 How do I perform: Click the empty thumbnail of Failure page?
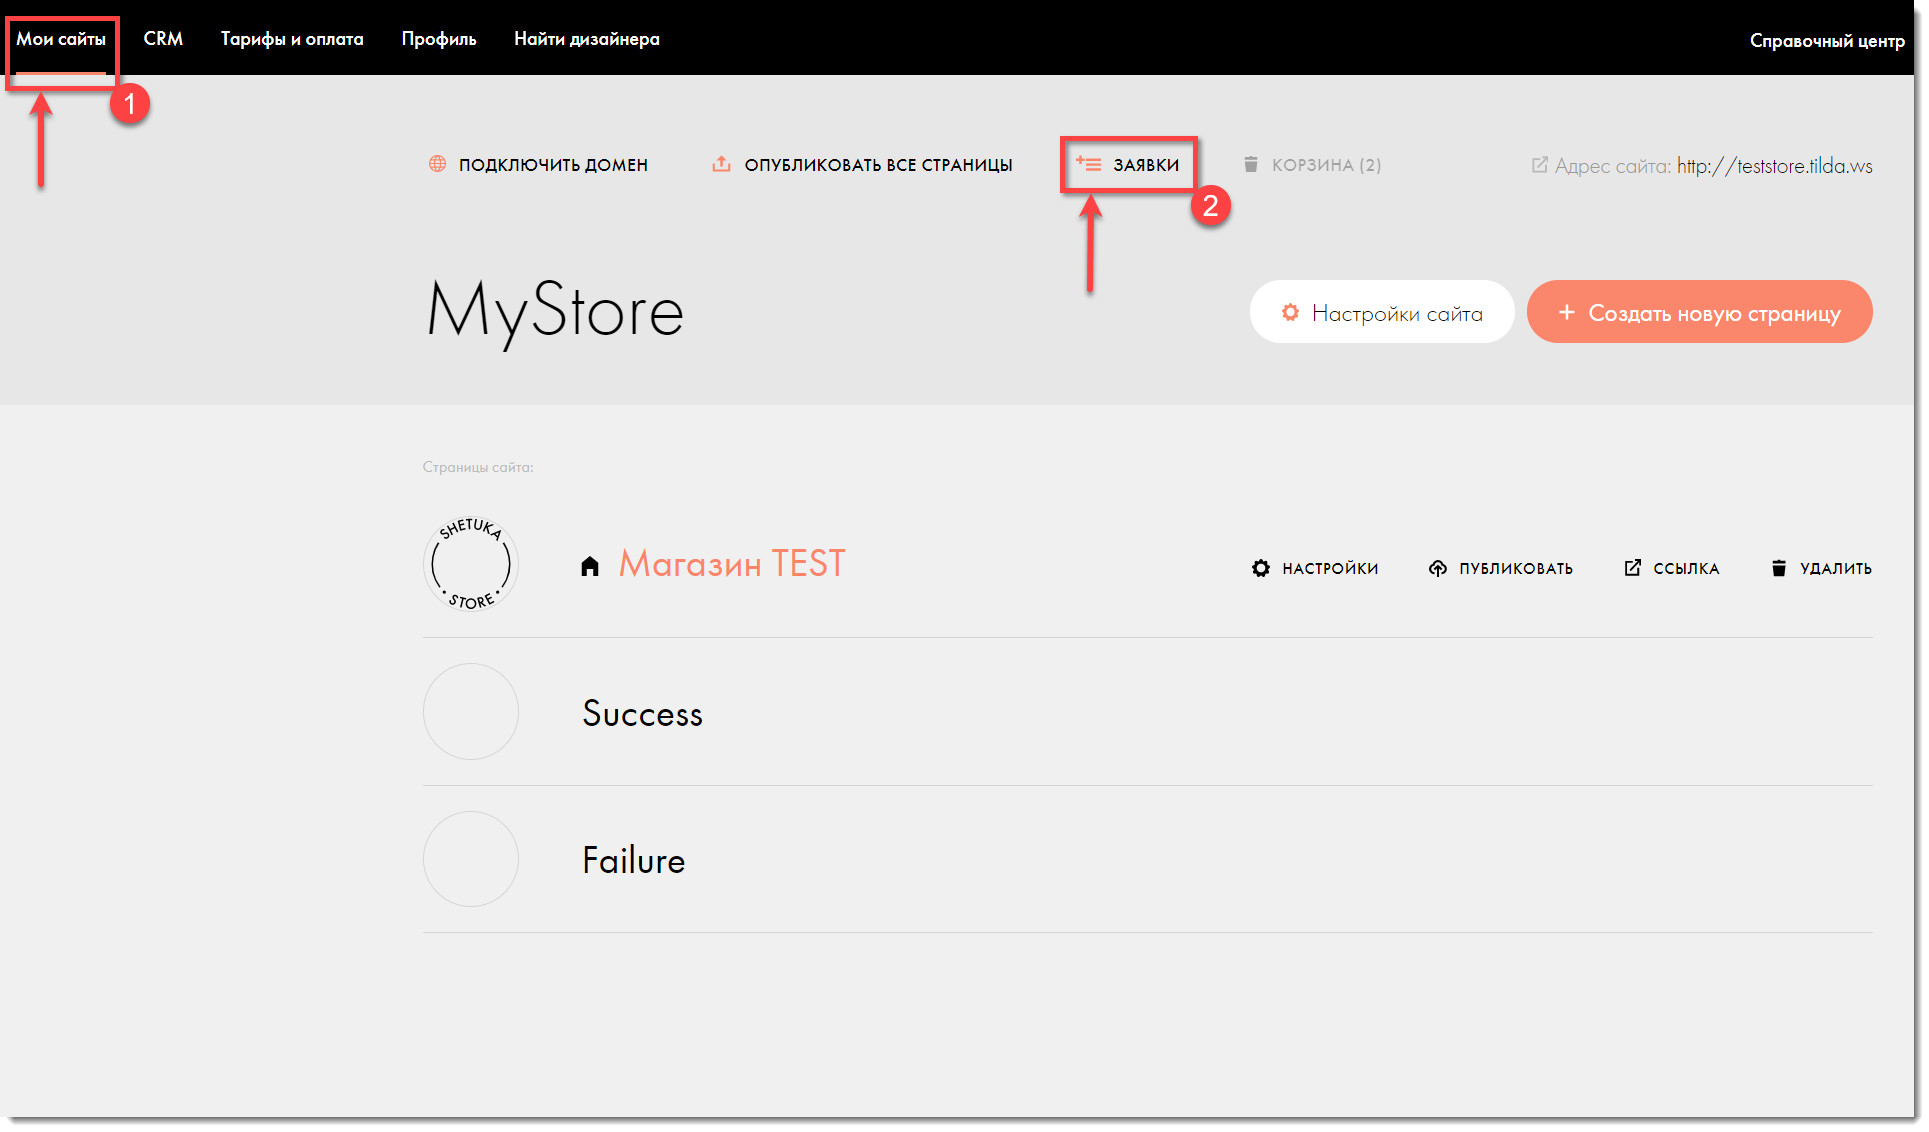471,859
